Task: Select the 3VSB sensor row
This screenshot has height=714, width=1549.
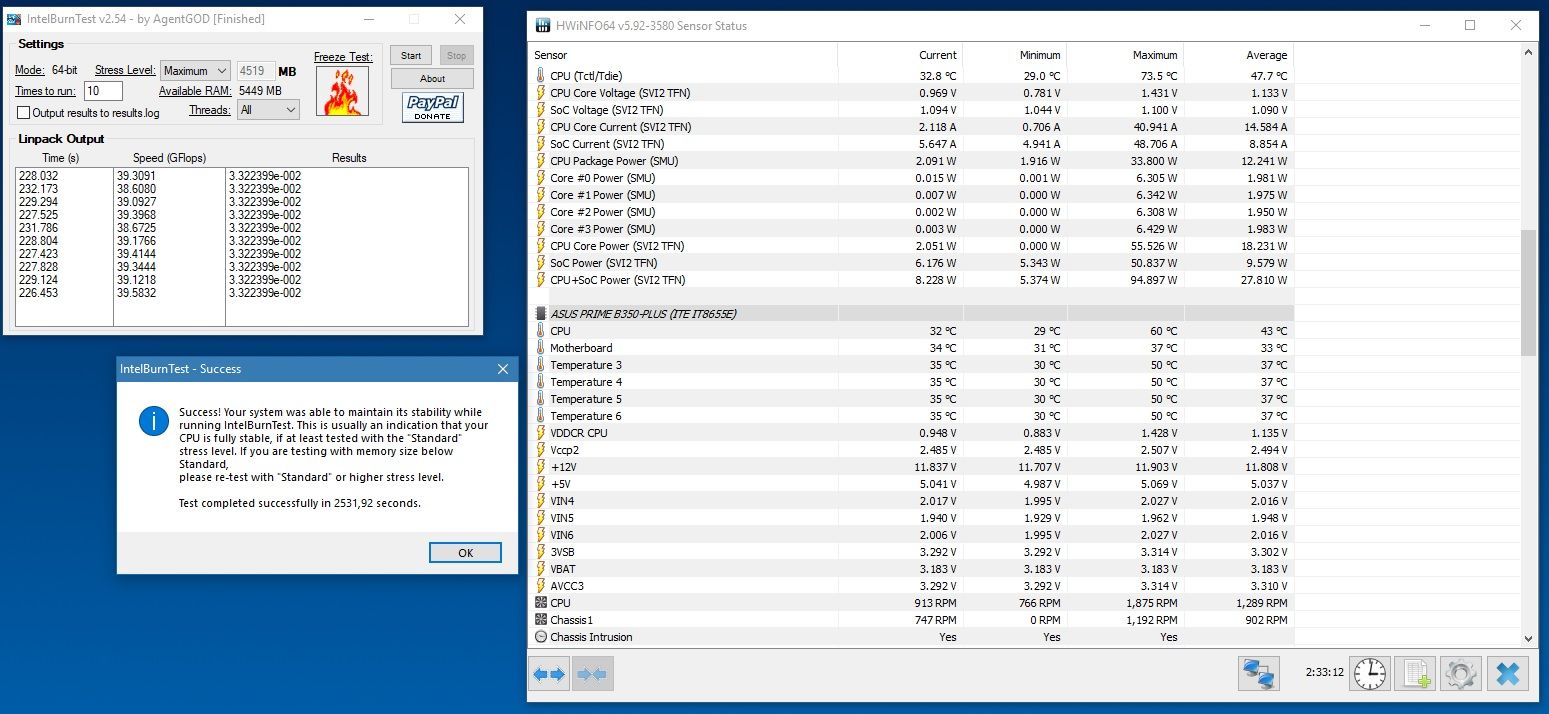Action: [x=911, y=552]
